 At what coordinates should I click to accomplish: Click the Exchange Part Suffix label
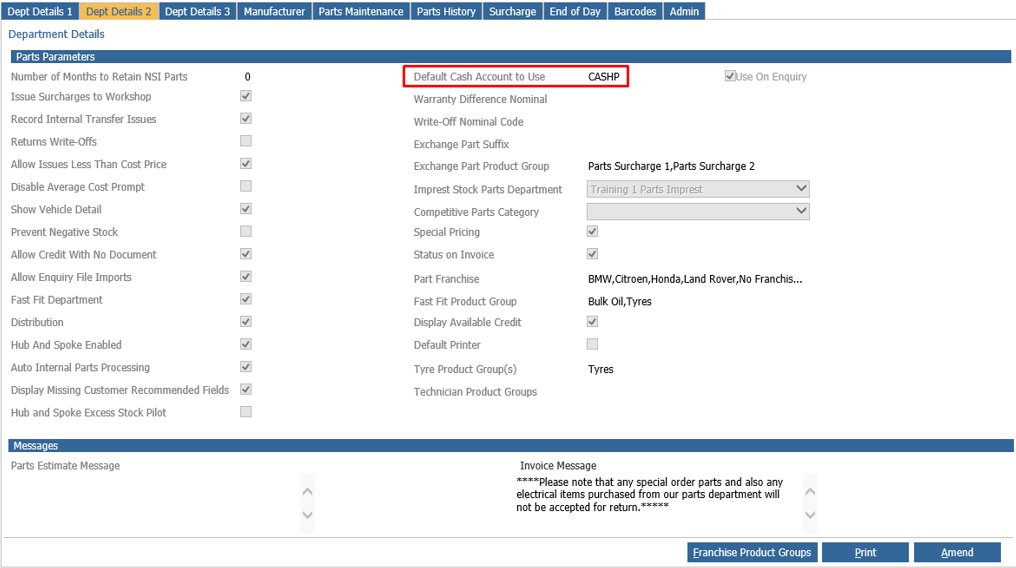click(x=461, y=144)
